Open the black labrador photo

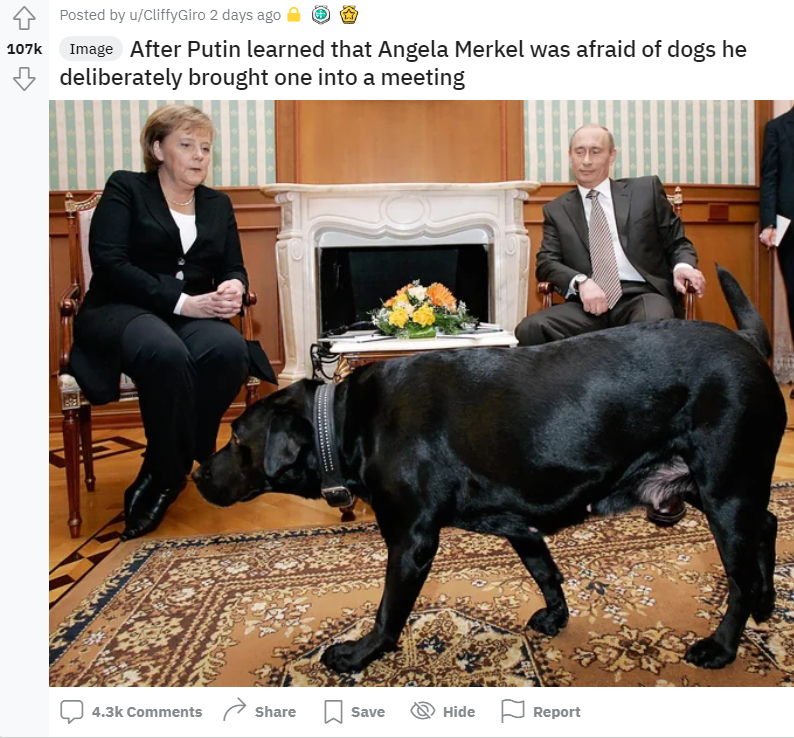421,393
